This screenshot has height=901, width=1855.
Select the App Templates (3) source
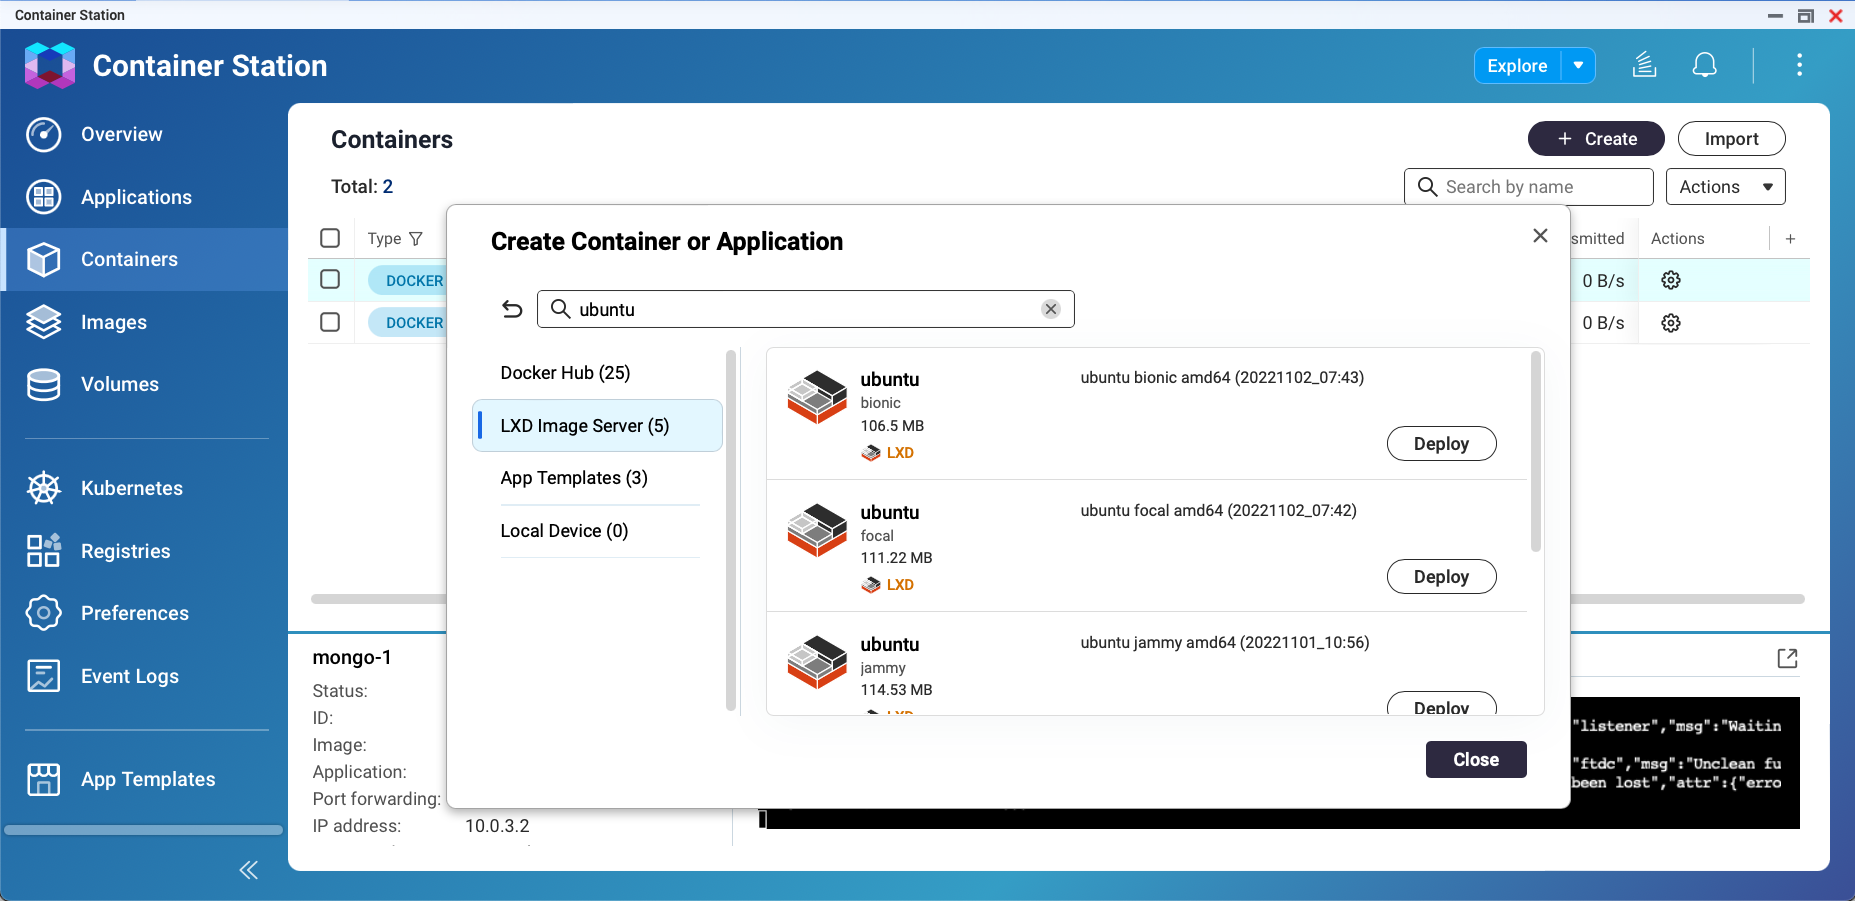[573, 478]
